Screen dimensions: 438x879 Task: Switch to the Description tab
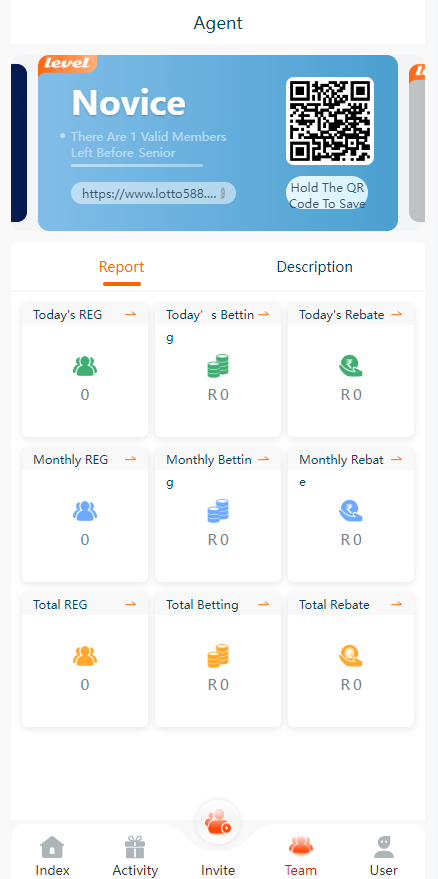click(x=315, y=267)
